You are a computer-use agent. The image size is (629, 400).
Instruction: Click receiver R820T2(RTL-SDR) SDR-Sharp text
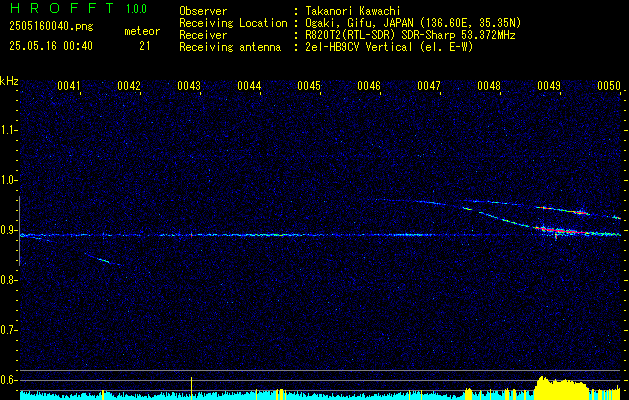pyautogui.click(x=410, y=35)
